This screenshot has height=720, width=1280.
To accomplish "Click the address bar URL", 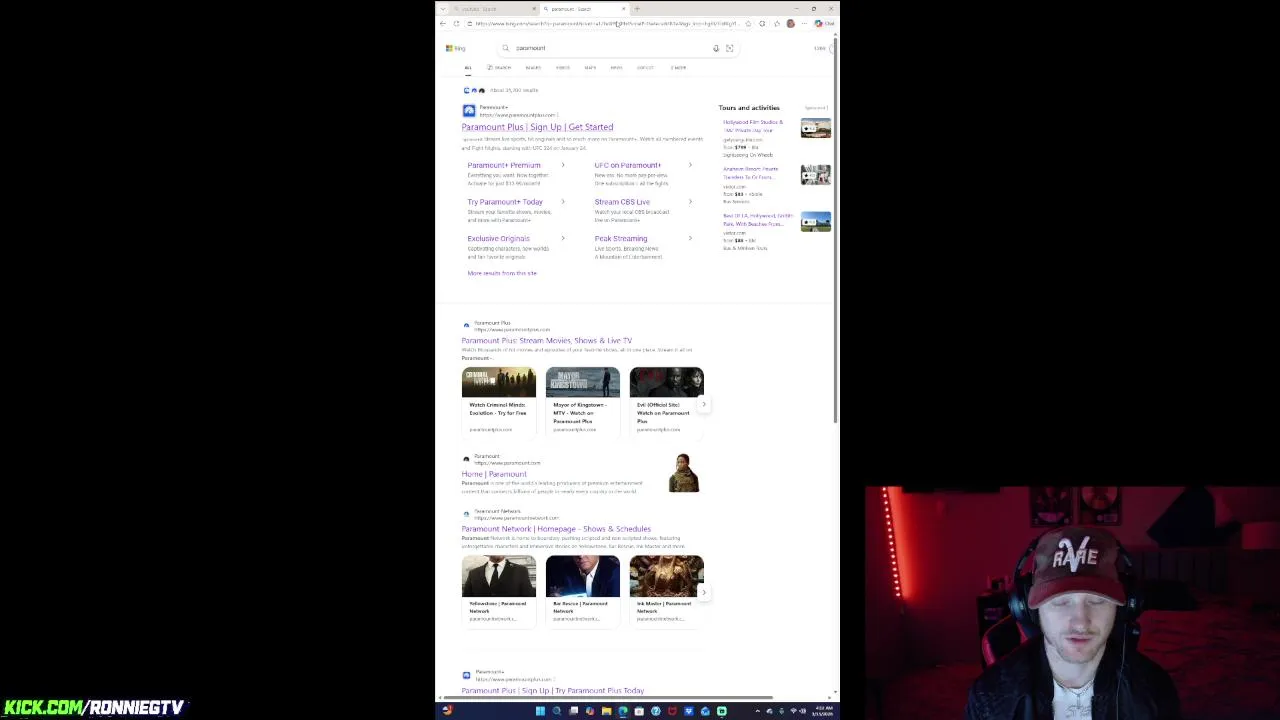I will coord(606,23).
